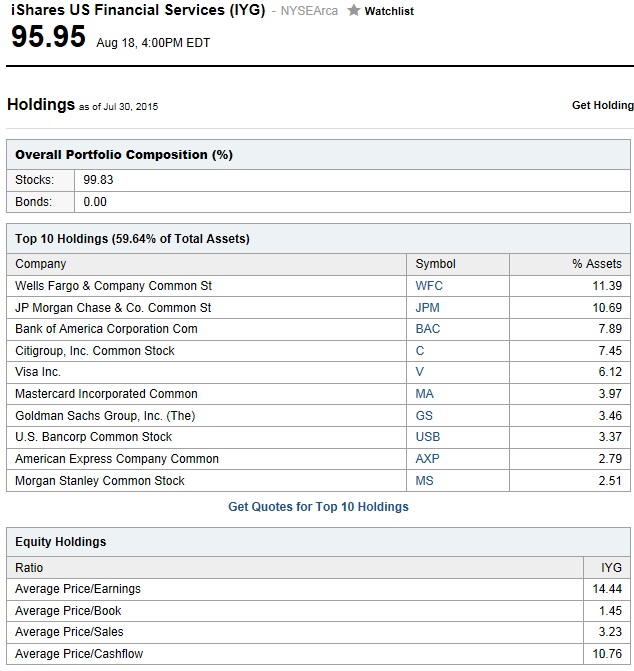Add IYG via Watchlist label
The height and width of the screenshot is (671, 634).
(389, 11)
